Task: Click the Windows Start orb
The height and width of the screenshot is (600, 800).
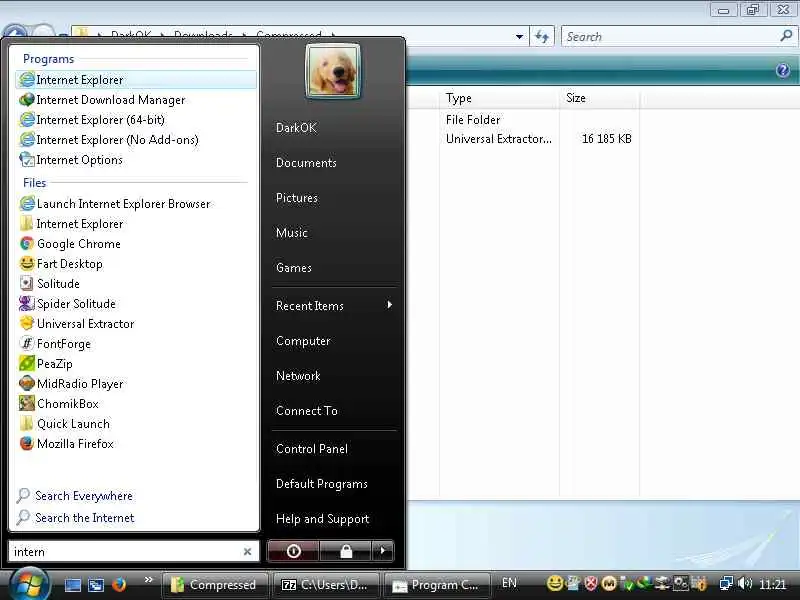Action: (x=29, y=584)
